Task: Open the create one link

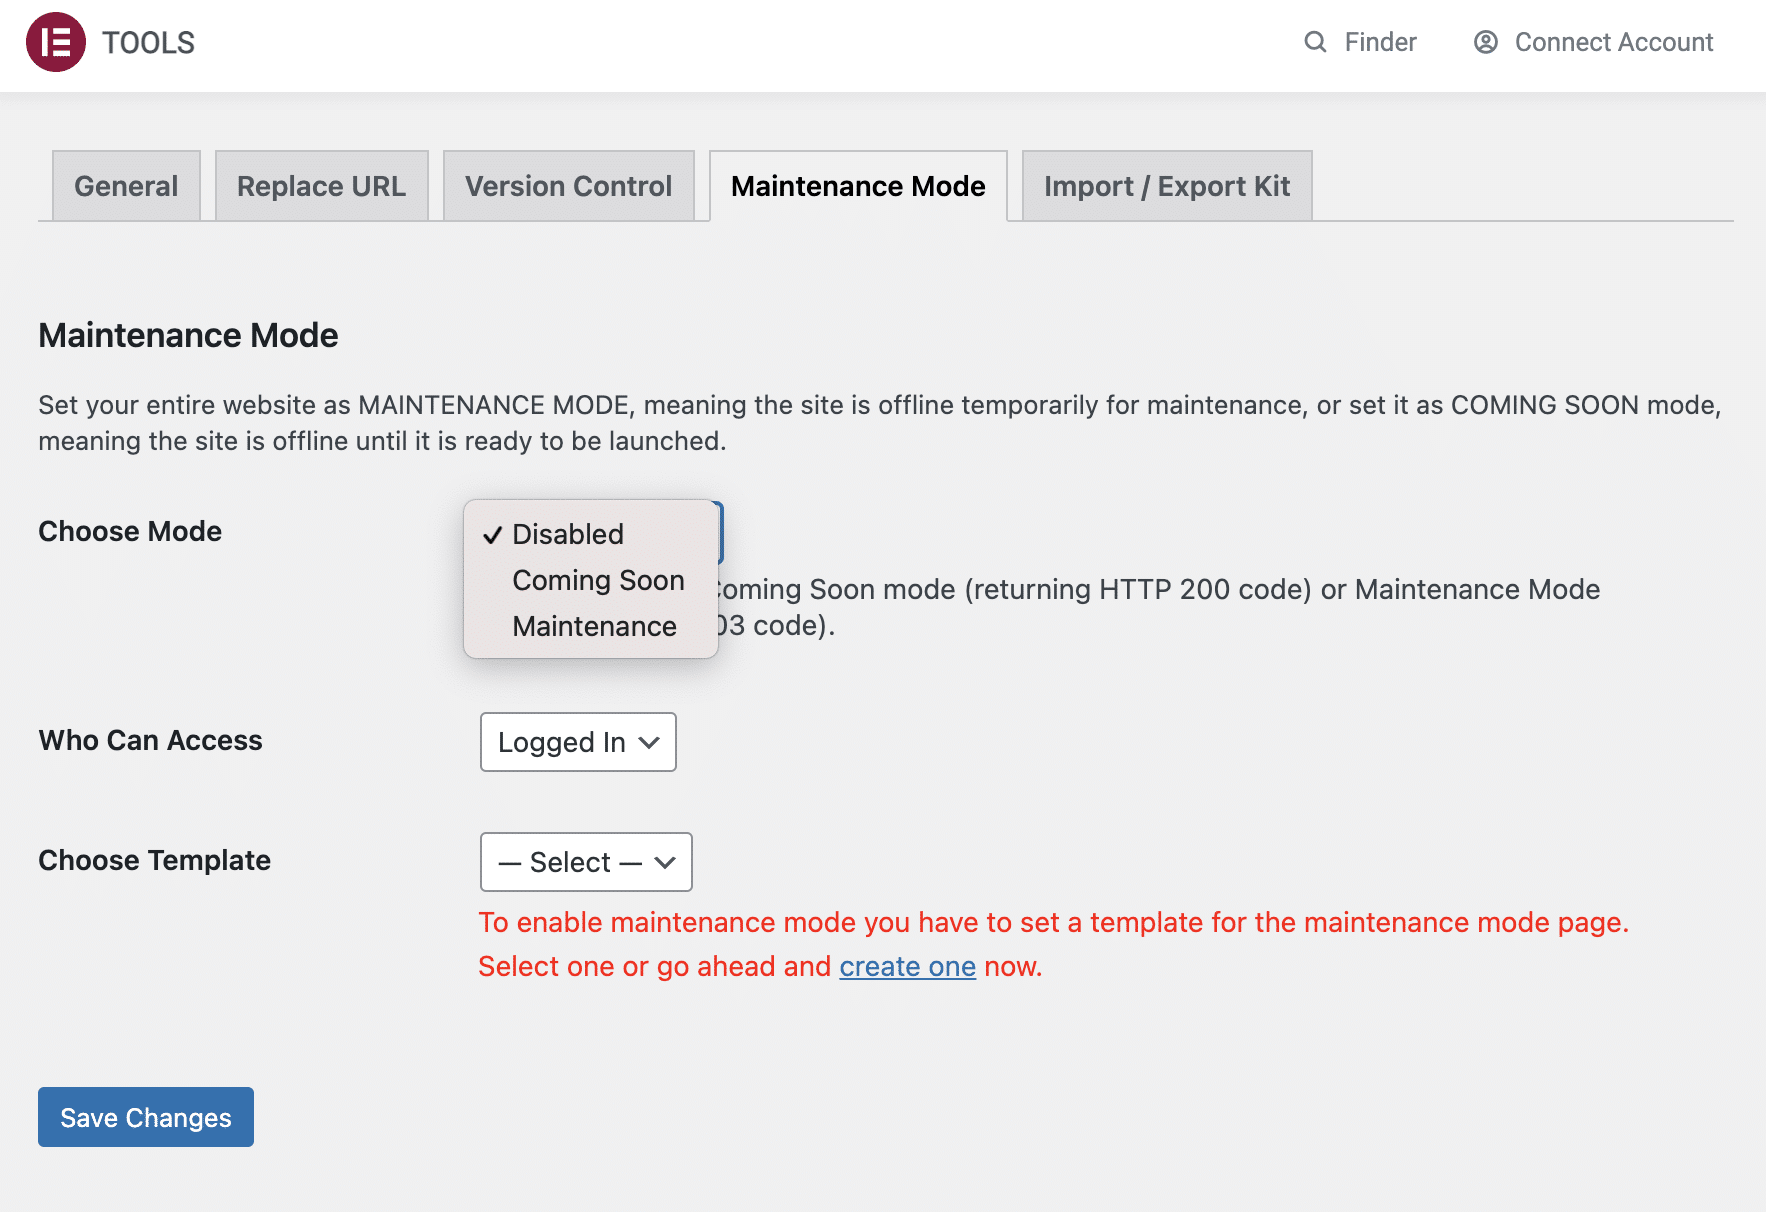Action: pyautogui.click(x=907, y=966)
